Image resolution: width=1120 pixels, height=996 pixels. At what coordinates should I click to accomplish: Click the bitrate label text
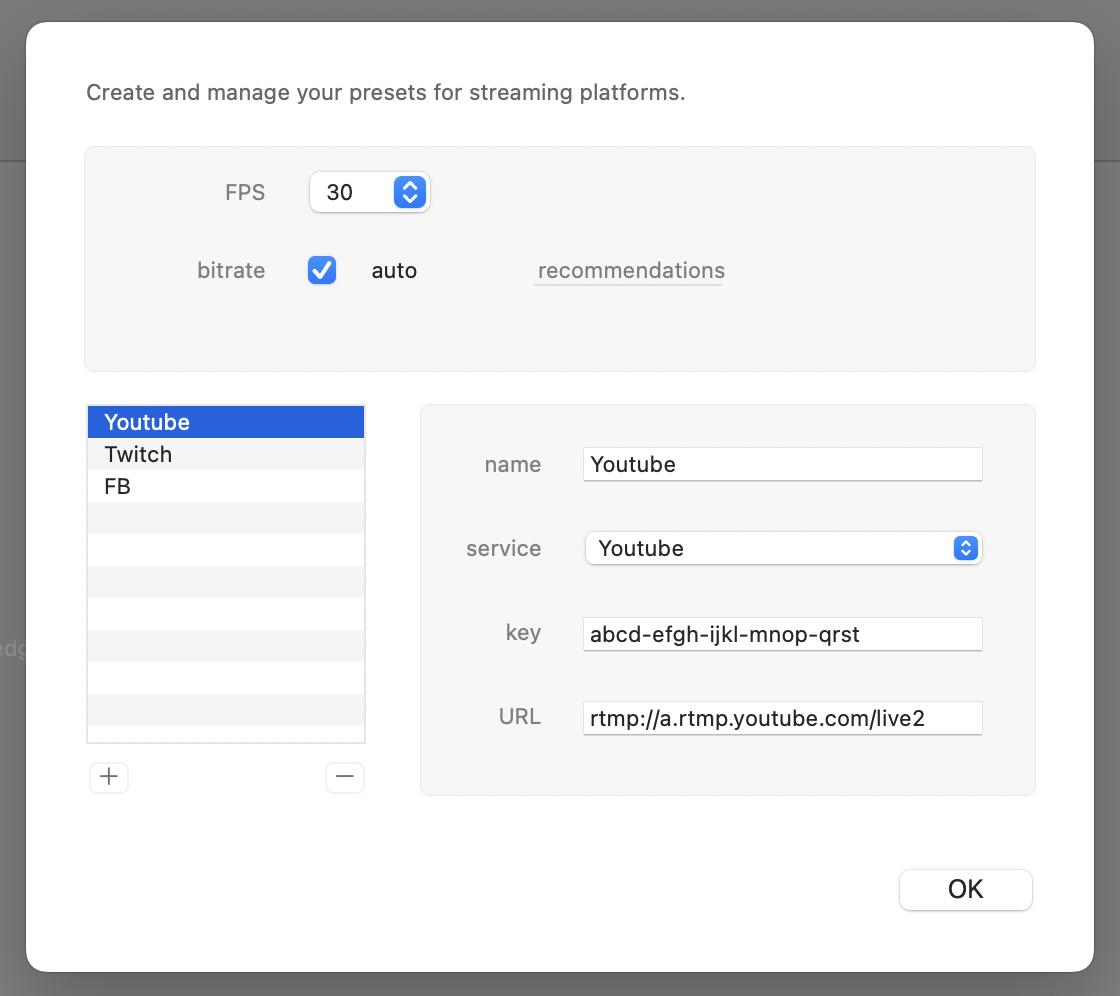pos(231,271)
